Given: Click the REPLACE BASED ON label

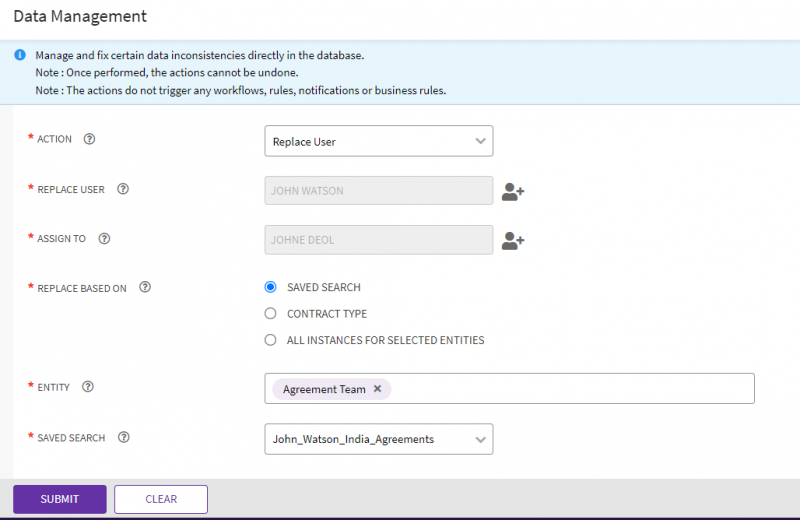Looking at the screenshot, I should [x=82, y=288].
